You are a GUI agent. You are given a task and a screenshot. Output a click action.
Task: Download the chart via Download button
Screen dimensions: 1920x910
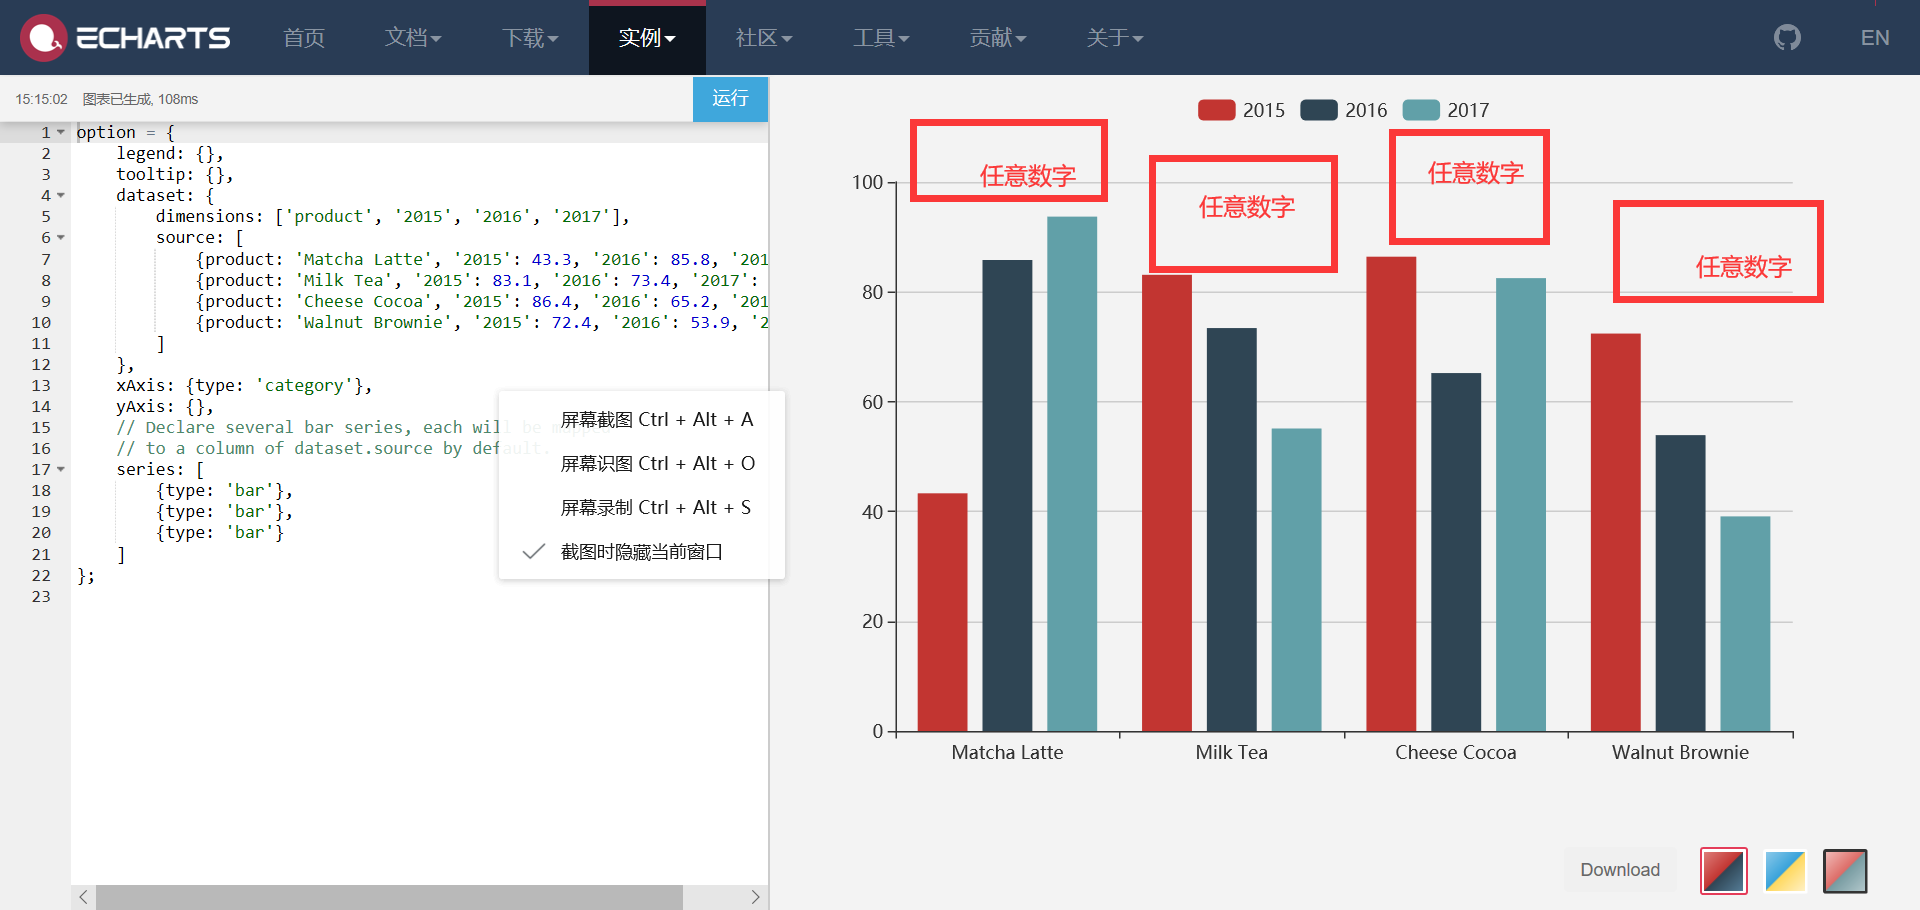point(1620,870)
